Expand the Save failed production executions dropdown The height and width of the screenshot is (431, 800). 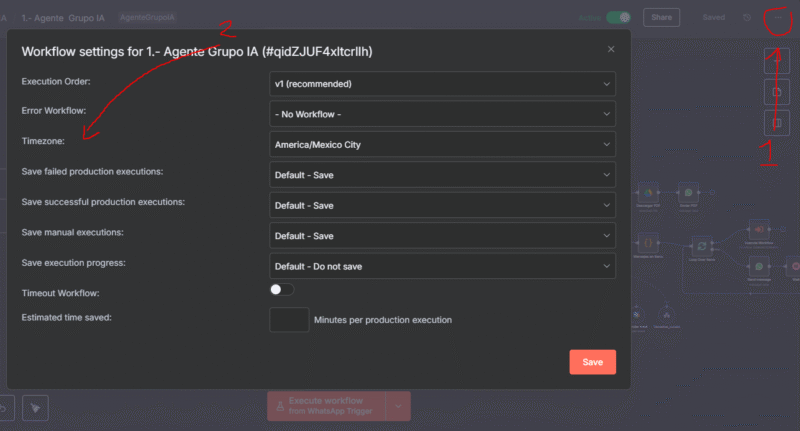443,176
